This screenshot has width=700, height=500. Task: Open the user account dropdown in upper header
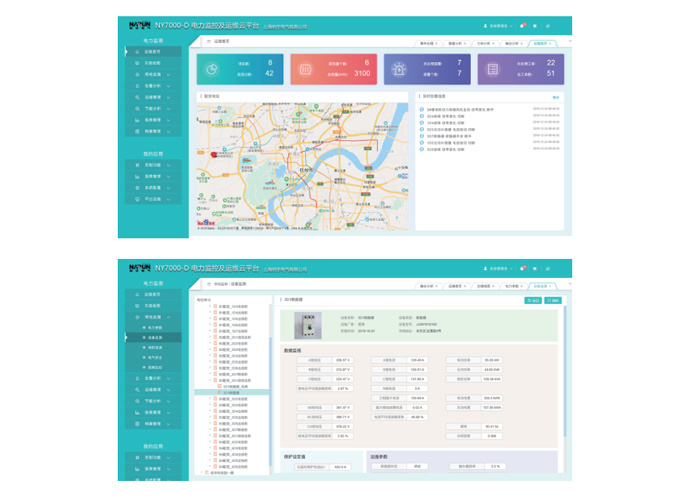500,25
